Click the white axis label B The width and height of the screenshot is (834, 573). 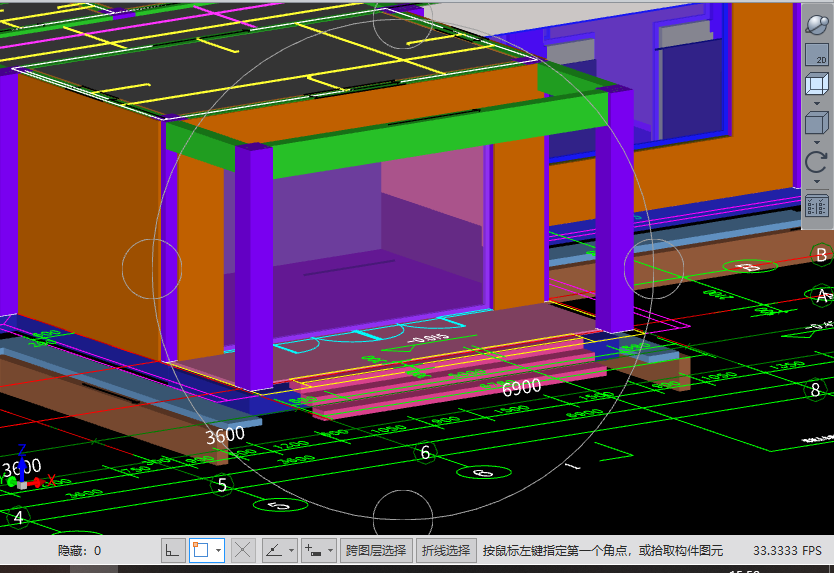(x=821, y=255)
